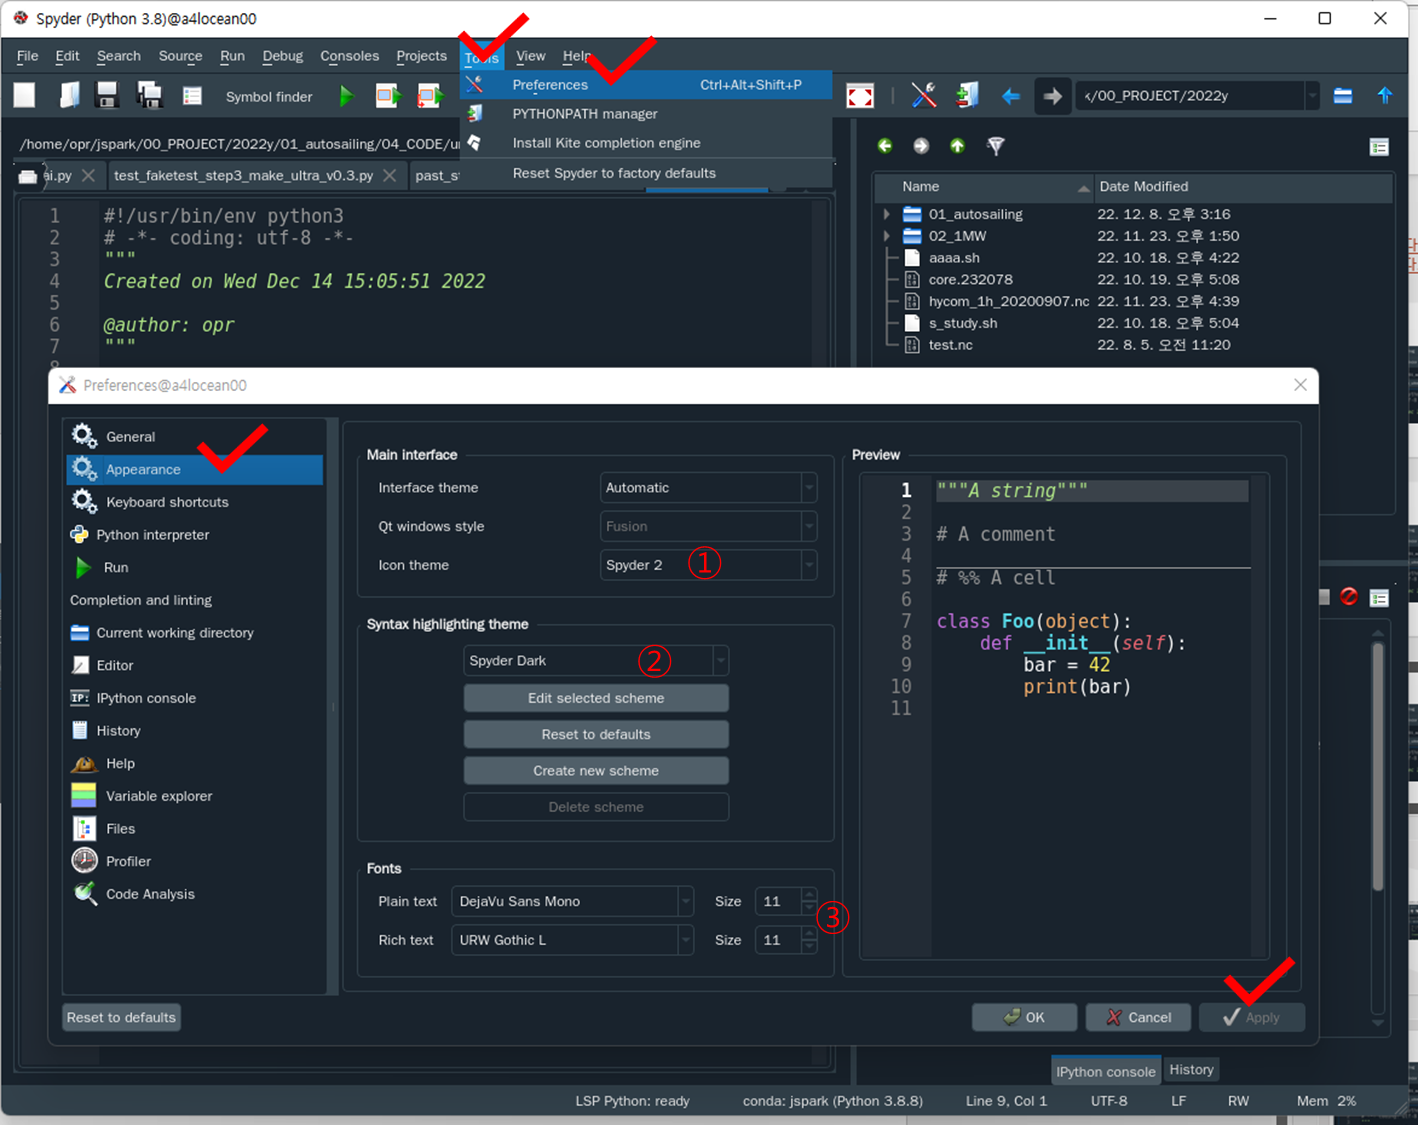
Task: Open the IPython console pane options icon
Action: 1379,598
